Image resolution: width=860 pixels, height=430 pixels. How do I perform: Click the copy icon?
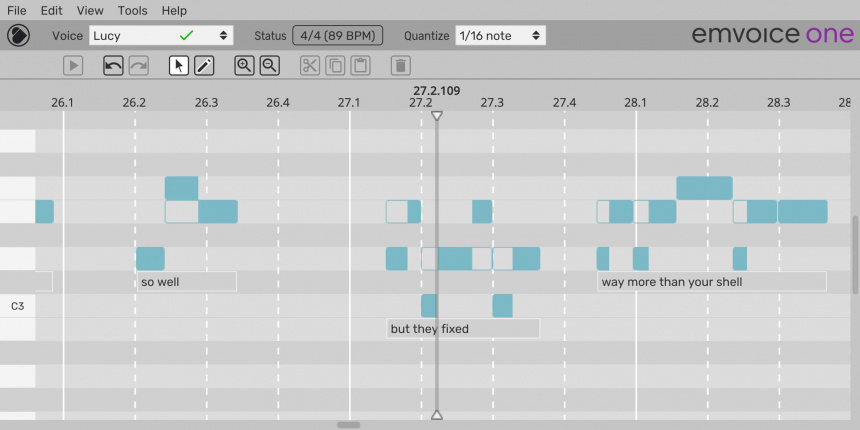pyautogui.click(x=335, y=66)
